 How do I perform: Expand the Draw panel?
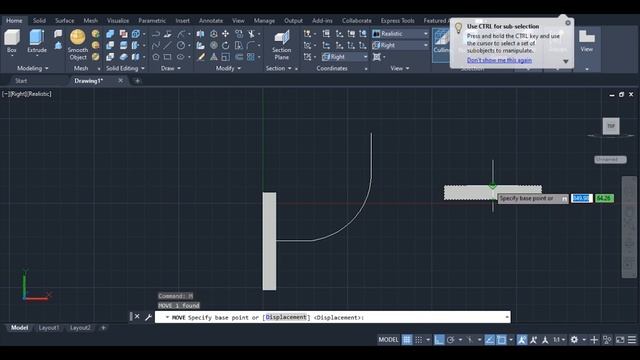point(171,68)
